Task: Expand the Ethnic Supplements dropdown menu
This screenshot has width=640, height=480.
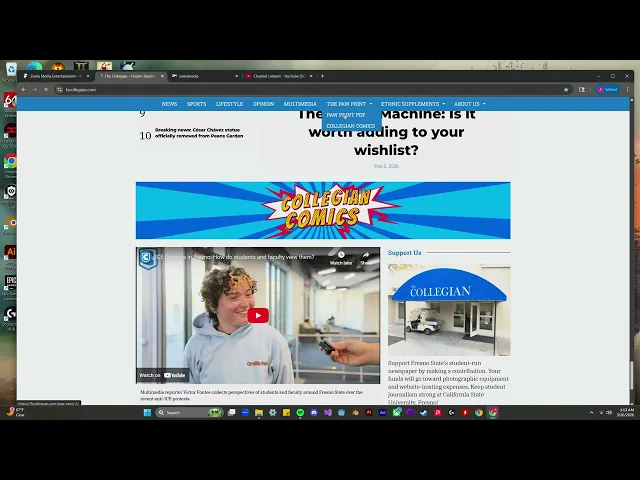Action: (413, 104)
